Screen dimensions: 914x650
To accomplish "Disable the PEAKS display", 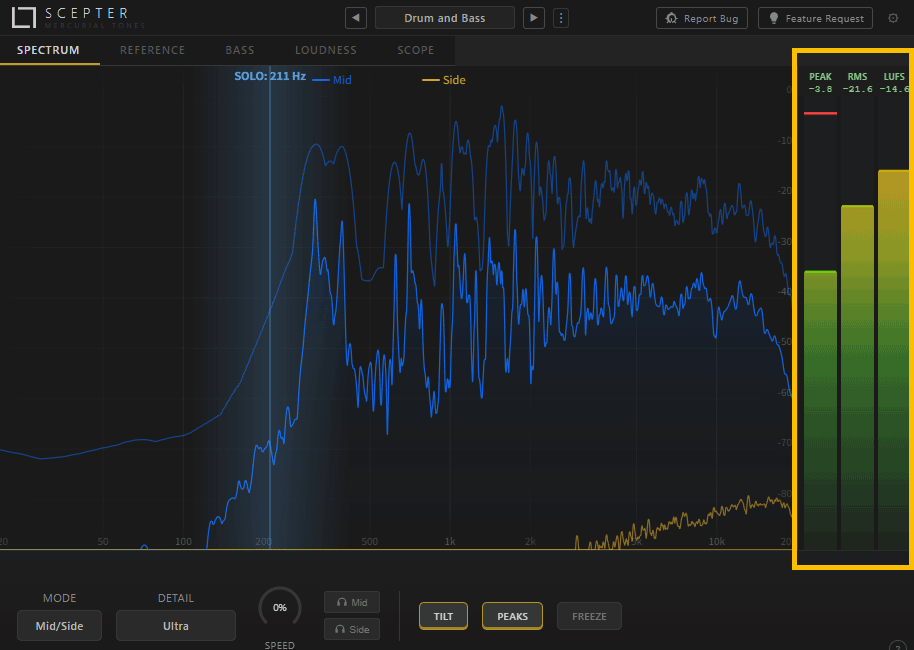I will coord(512,616).
